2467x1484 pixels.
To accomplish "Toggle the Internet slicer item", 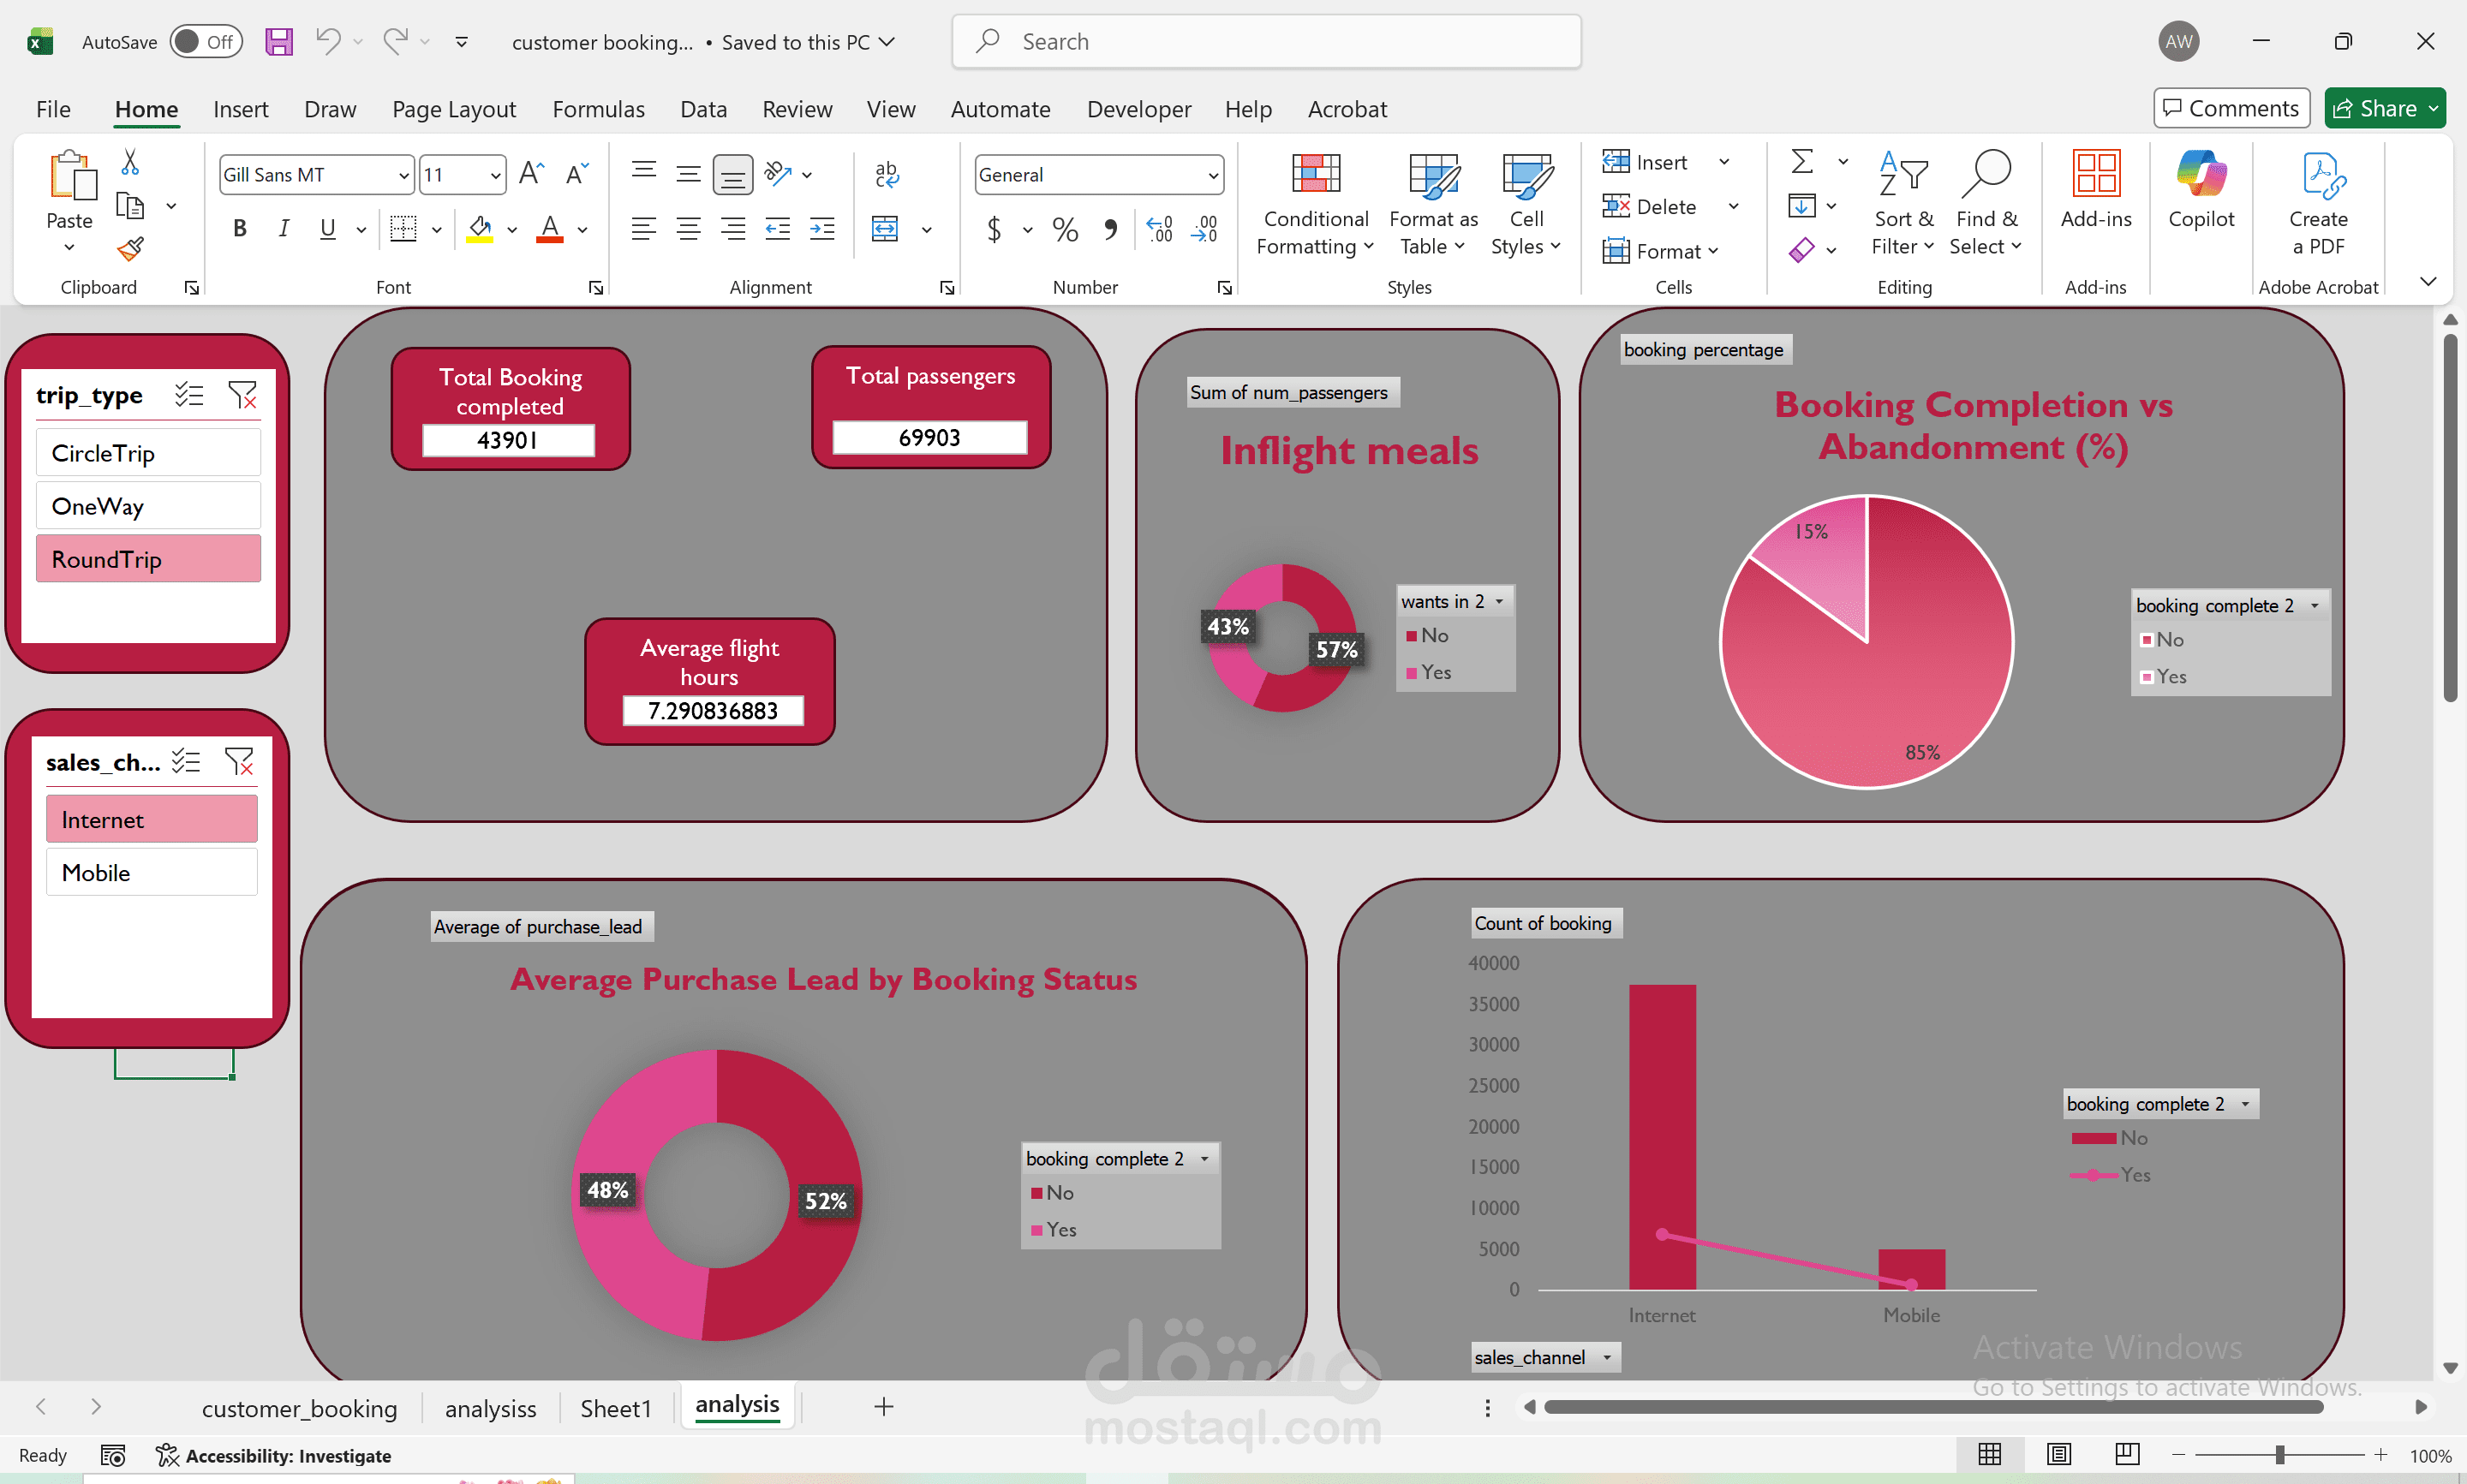I will [x=152, y=820].
